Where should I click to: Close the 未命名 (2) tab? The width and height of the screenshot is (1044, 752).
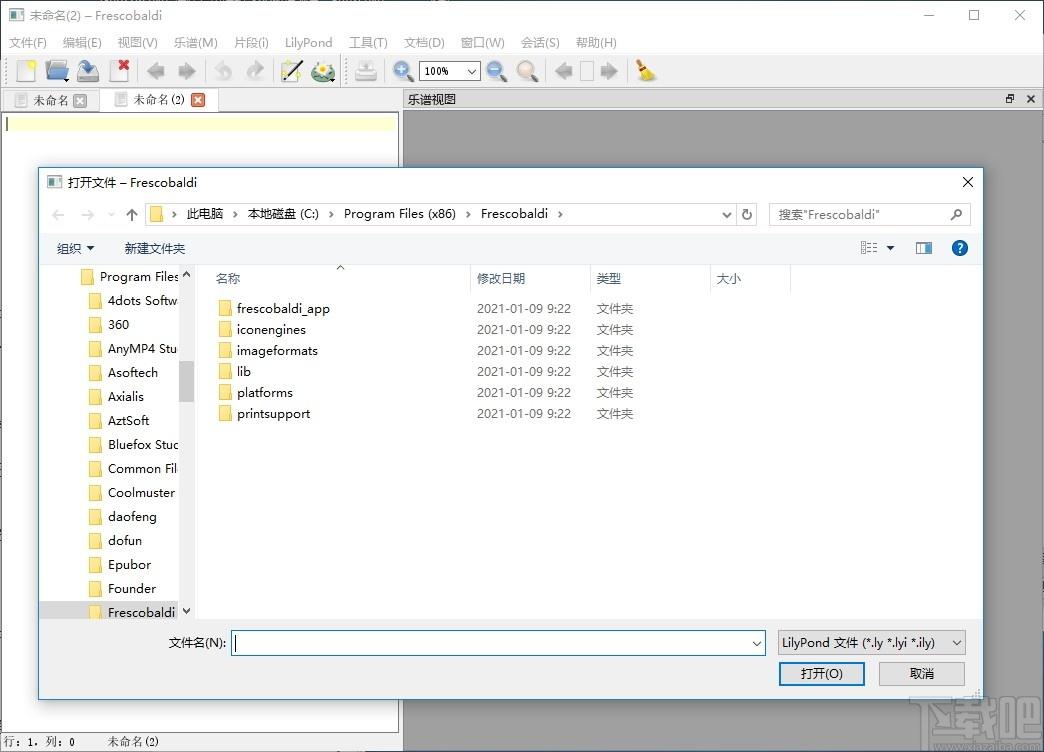[198, 100]
